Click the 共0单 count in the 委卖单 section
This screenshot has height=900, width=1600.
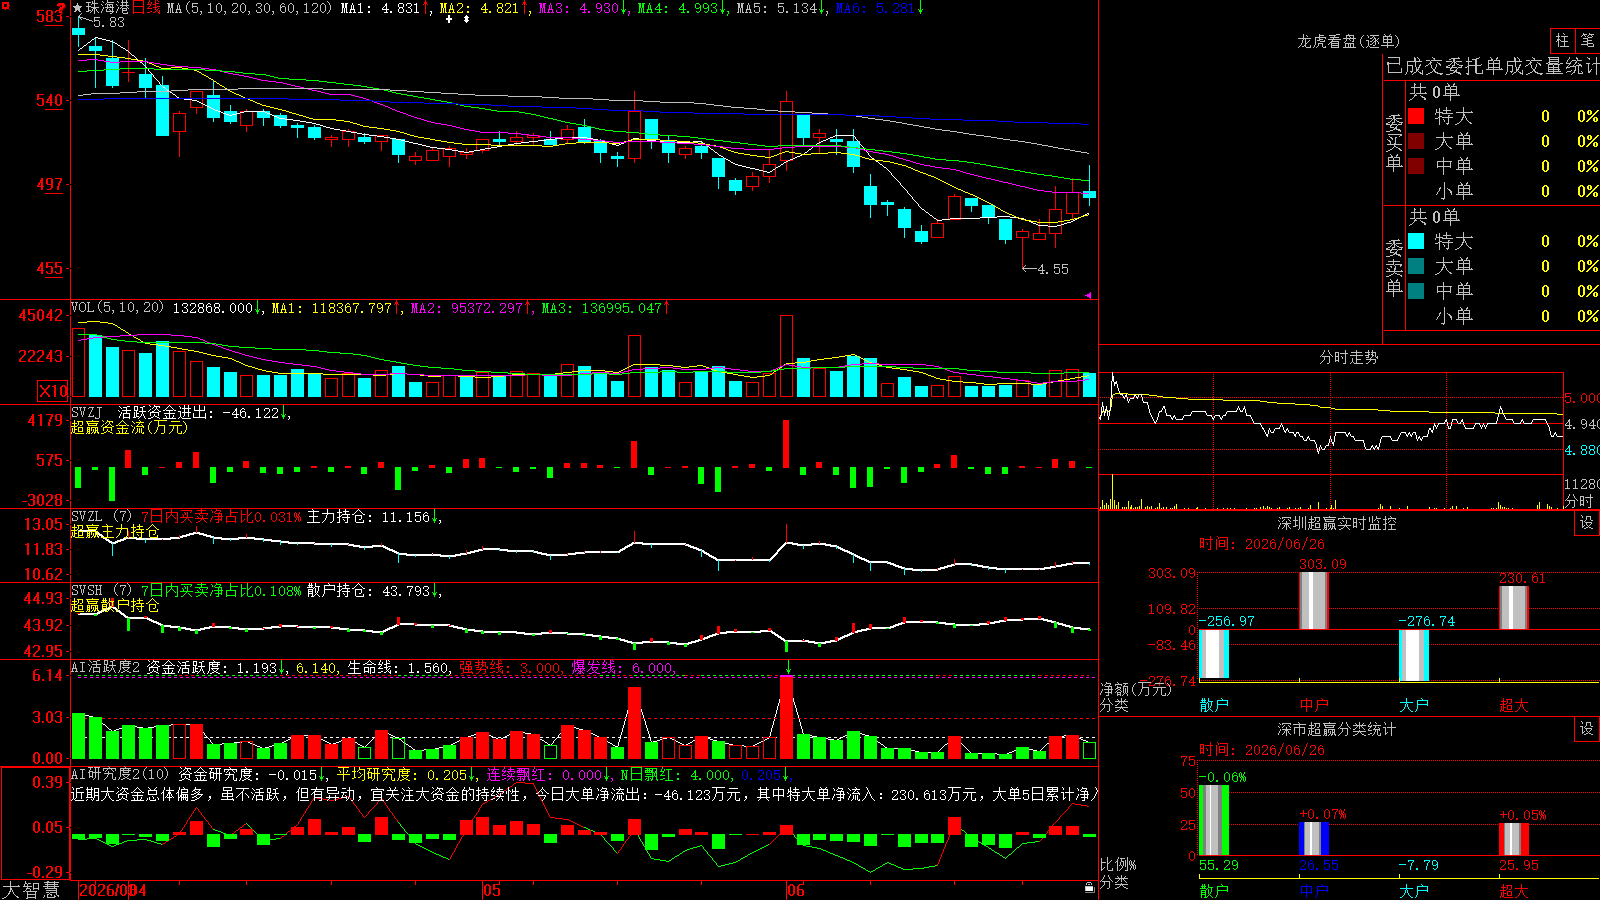(x=1434, y=216)
